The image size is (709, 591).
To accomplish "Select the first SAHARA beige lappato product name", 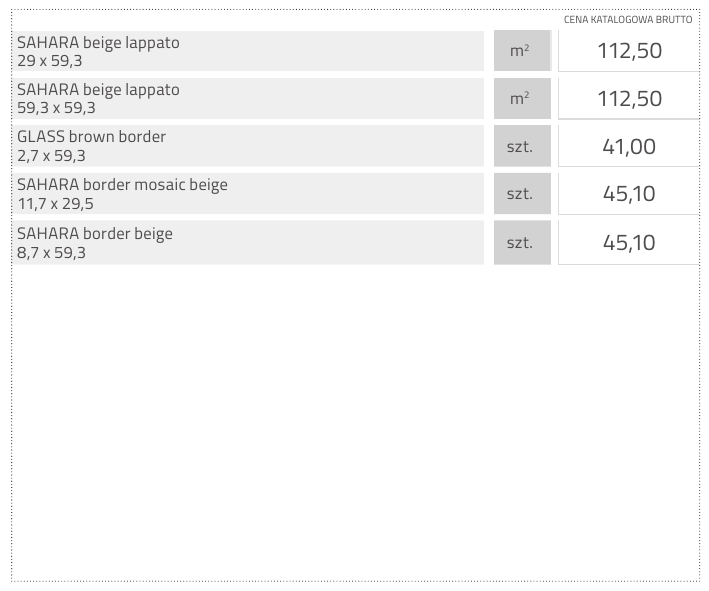I will 98,43.
